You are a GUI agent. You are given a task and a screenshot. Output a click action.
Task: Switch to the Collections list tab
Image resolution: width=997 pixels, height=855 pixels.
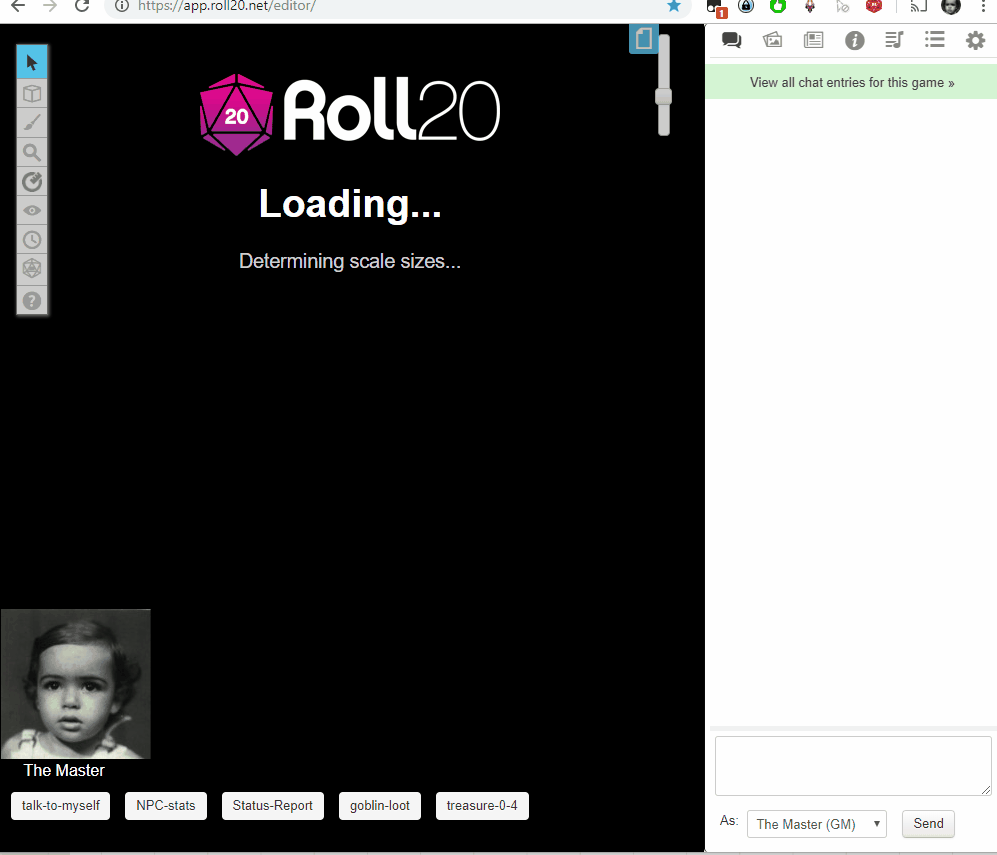934,40
